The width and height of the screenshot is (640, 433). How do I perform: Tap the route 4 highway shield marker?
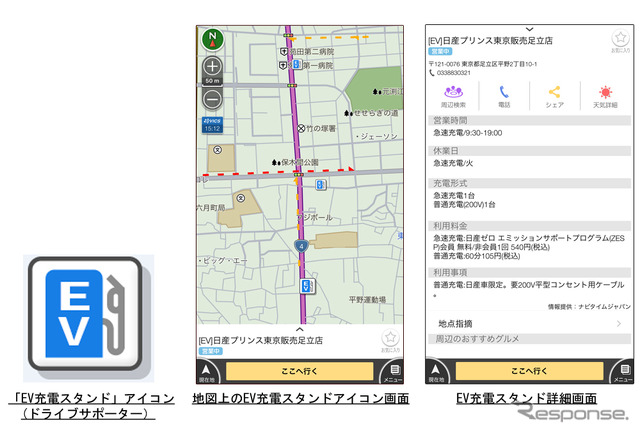(301, 246)
